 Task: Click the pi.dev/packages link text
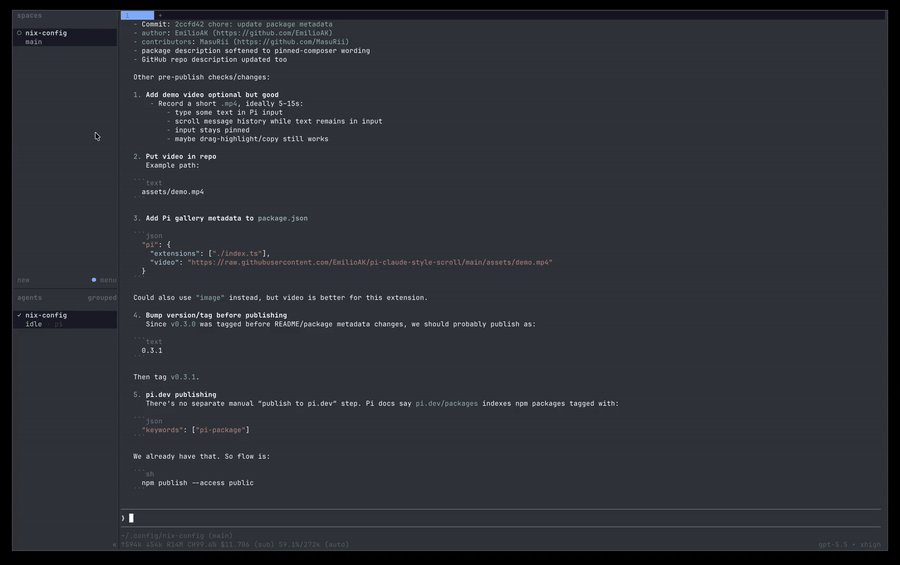pos(447,404)
